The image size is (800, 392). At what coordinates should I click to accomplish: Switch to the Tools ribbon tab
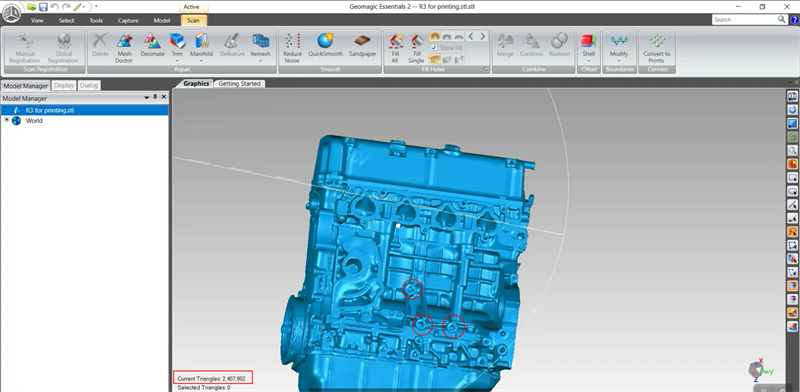96,20
